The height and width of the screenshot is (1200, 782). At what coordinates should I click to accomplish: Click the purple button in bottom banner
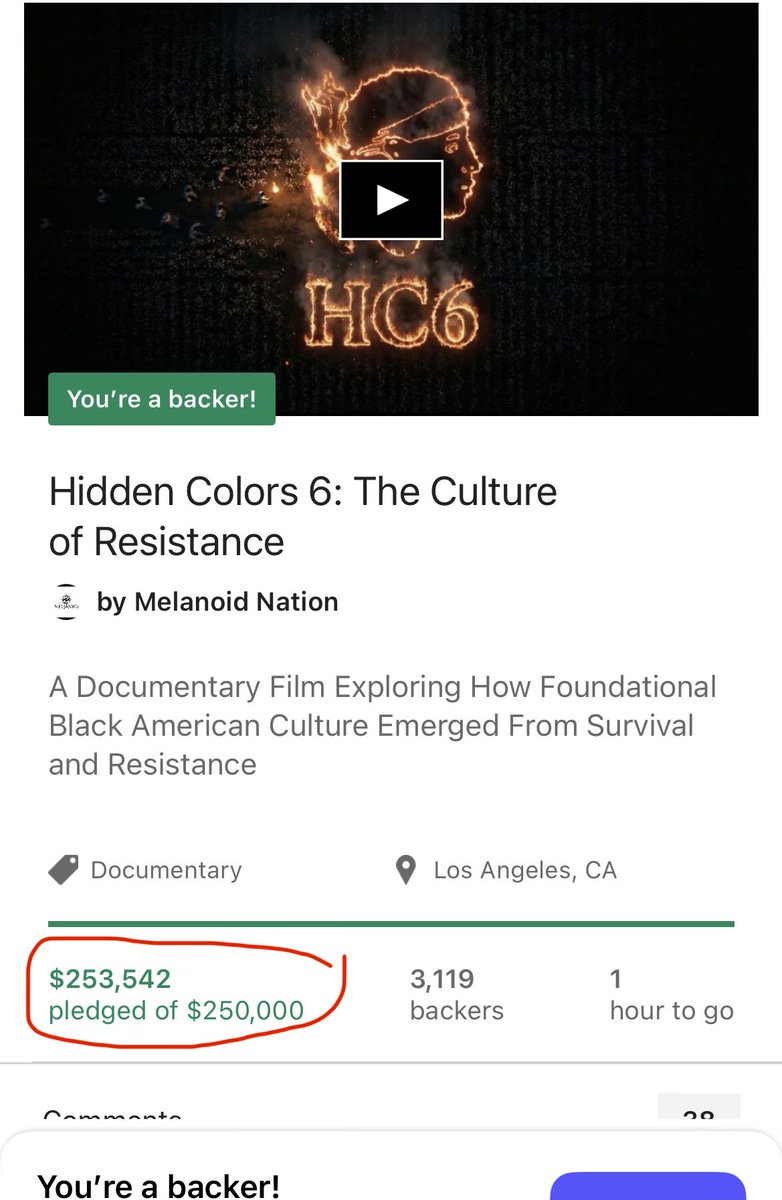(x=648, y=1186)
